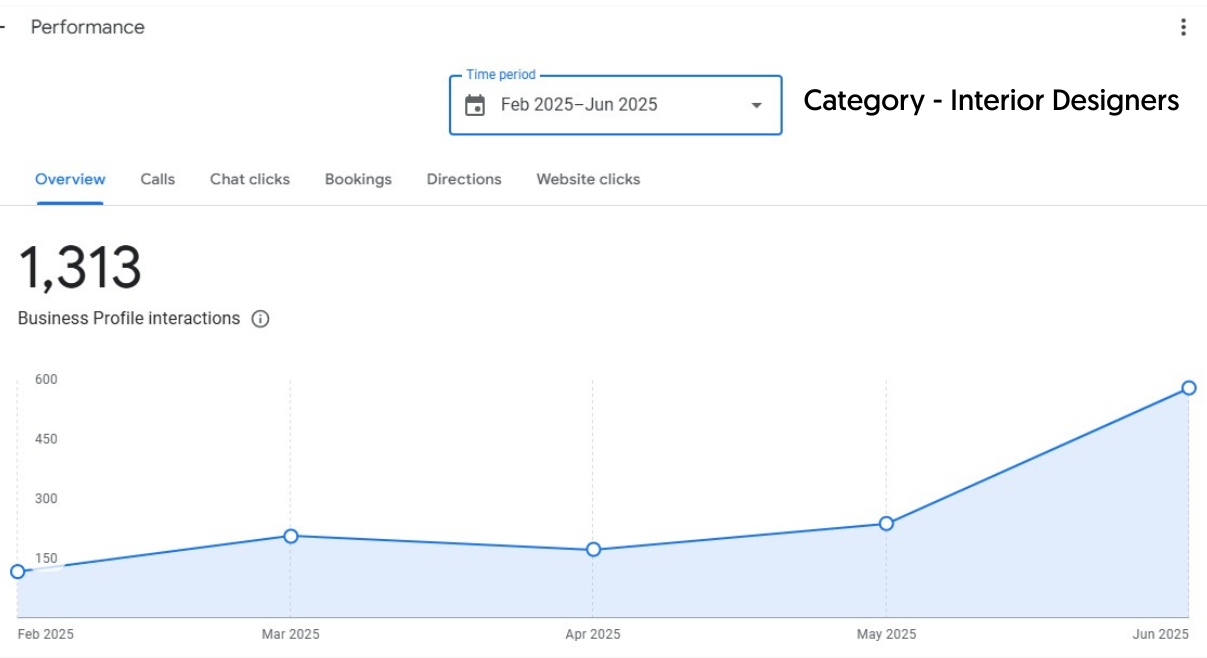Select the Mar 2025 data point marker

tap(291, 536)
